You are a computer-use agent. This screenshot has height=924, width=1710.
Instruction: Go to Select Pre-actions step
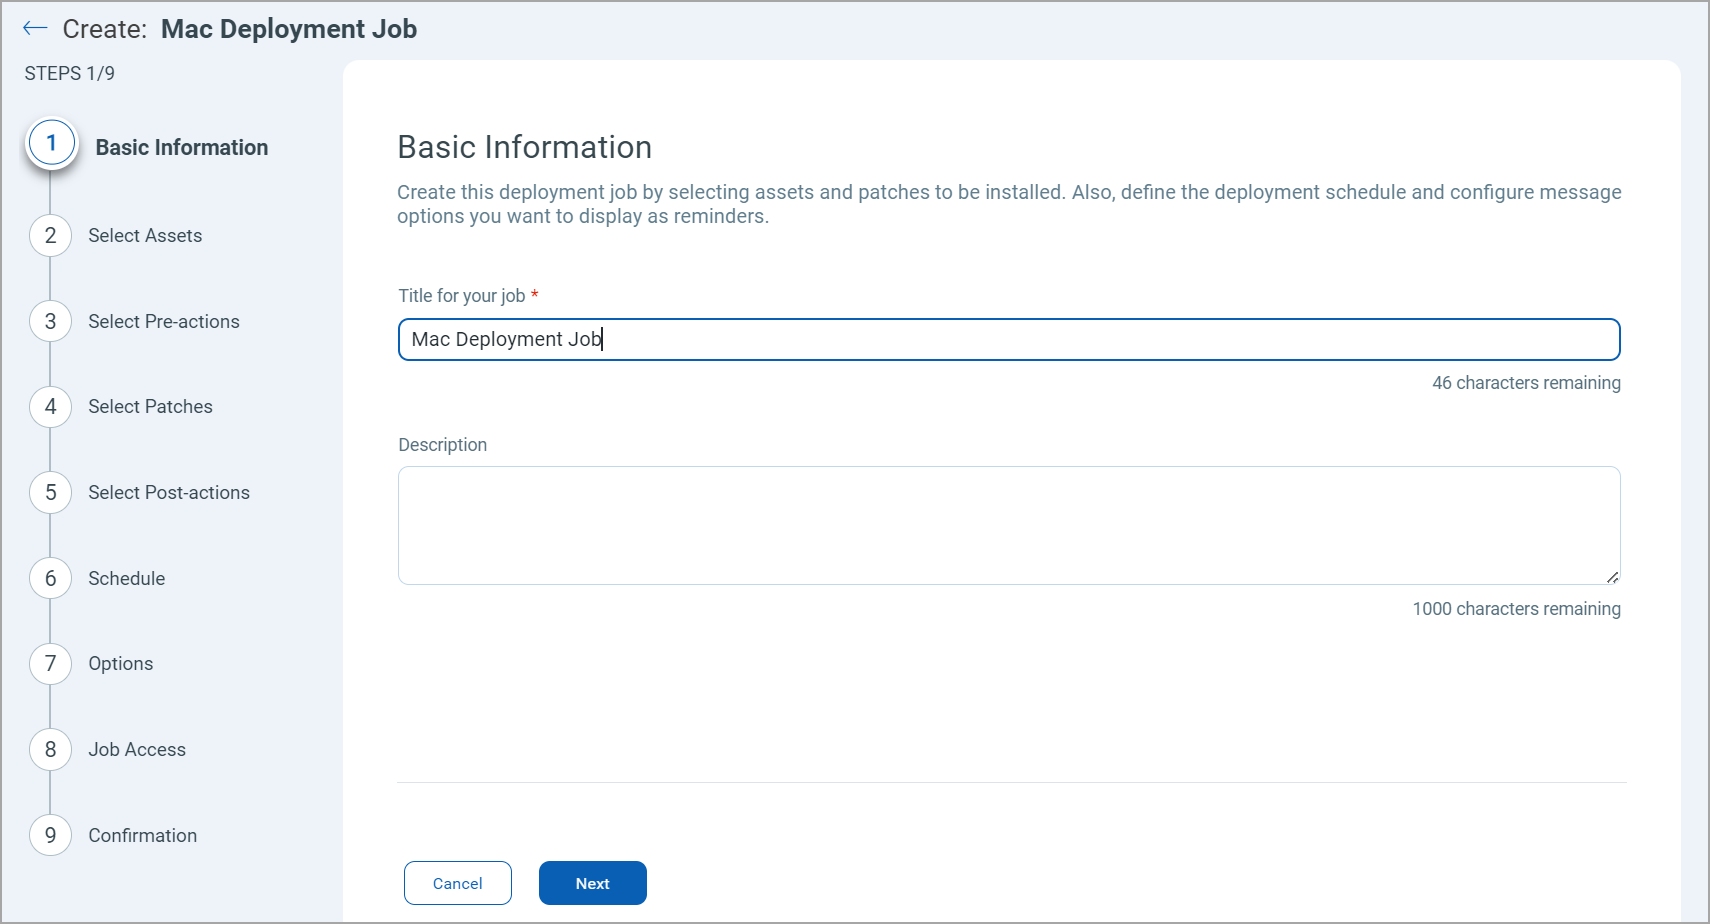tap(164, 322)
